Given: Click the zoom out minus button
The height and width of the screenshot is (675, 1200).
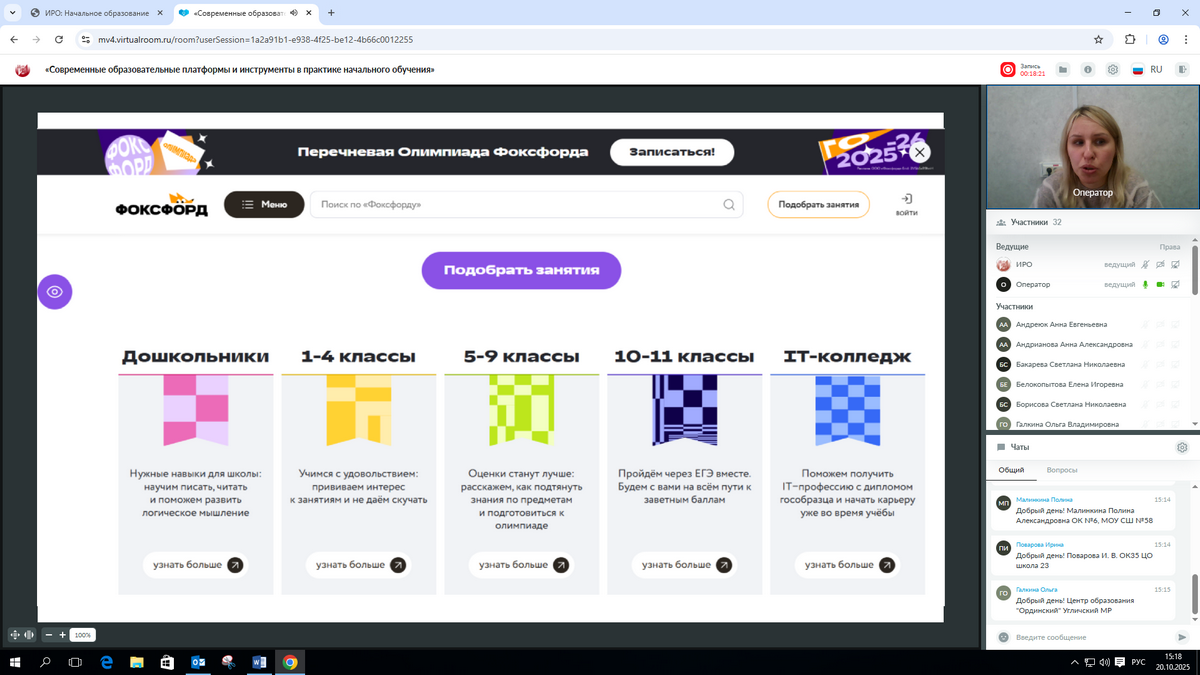Looking at the screenshot, I should coord(48,635).
